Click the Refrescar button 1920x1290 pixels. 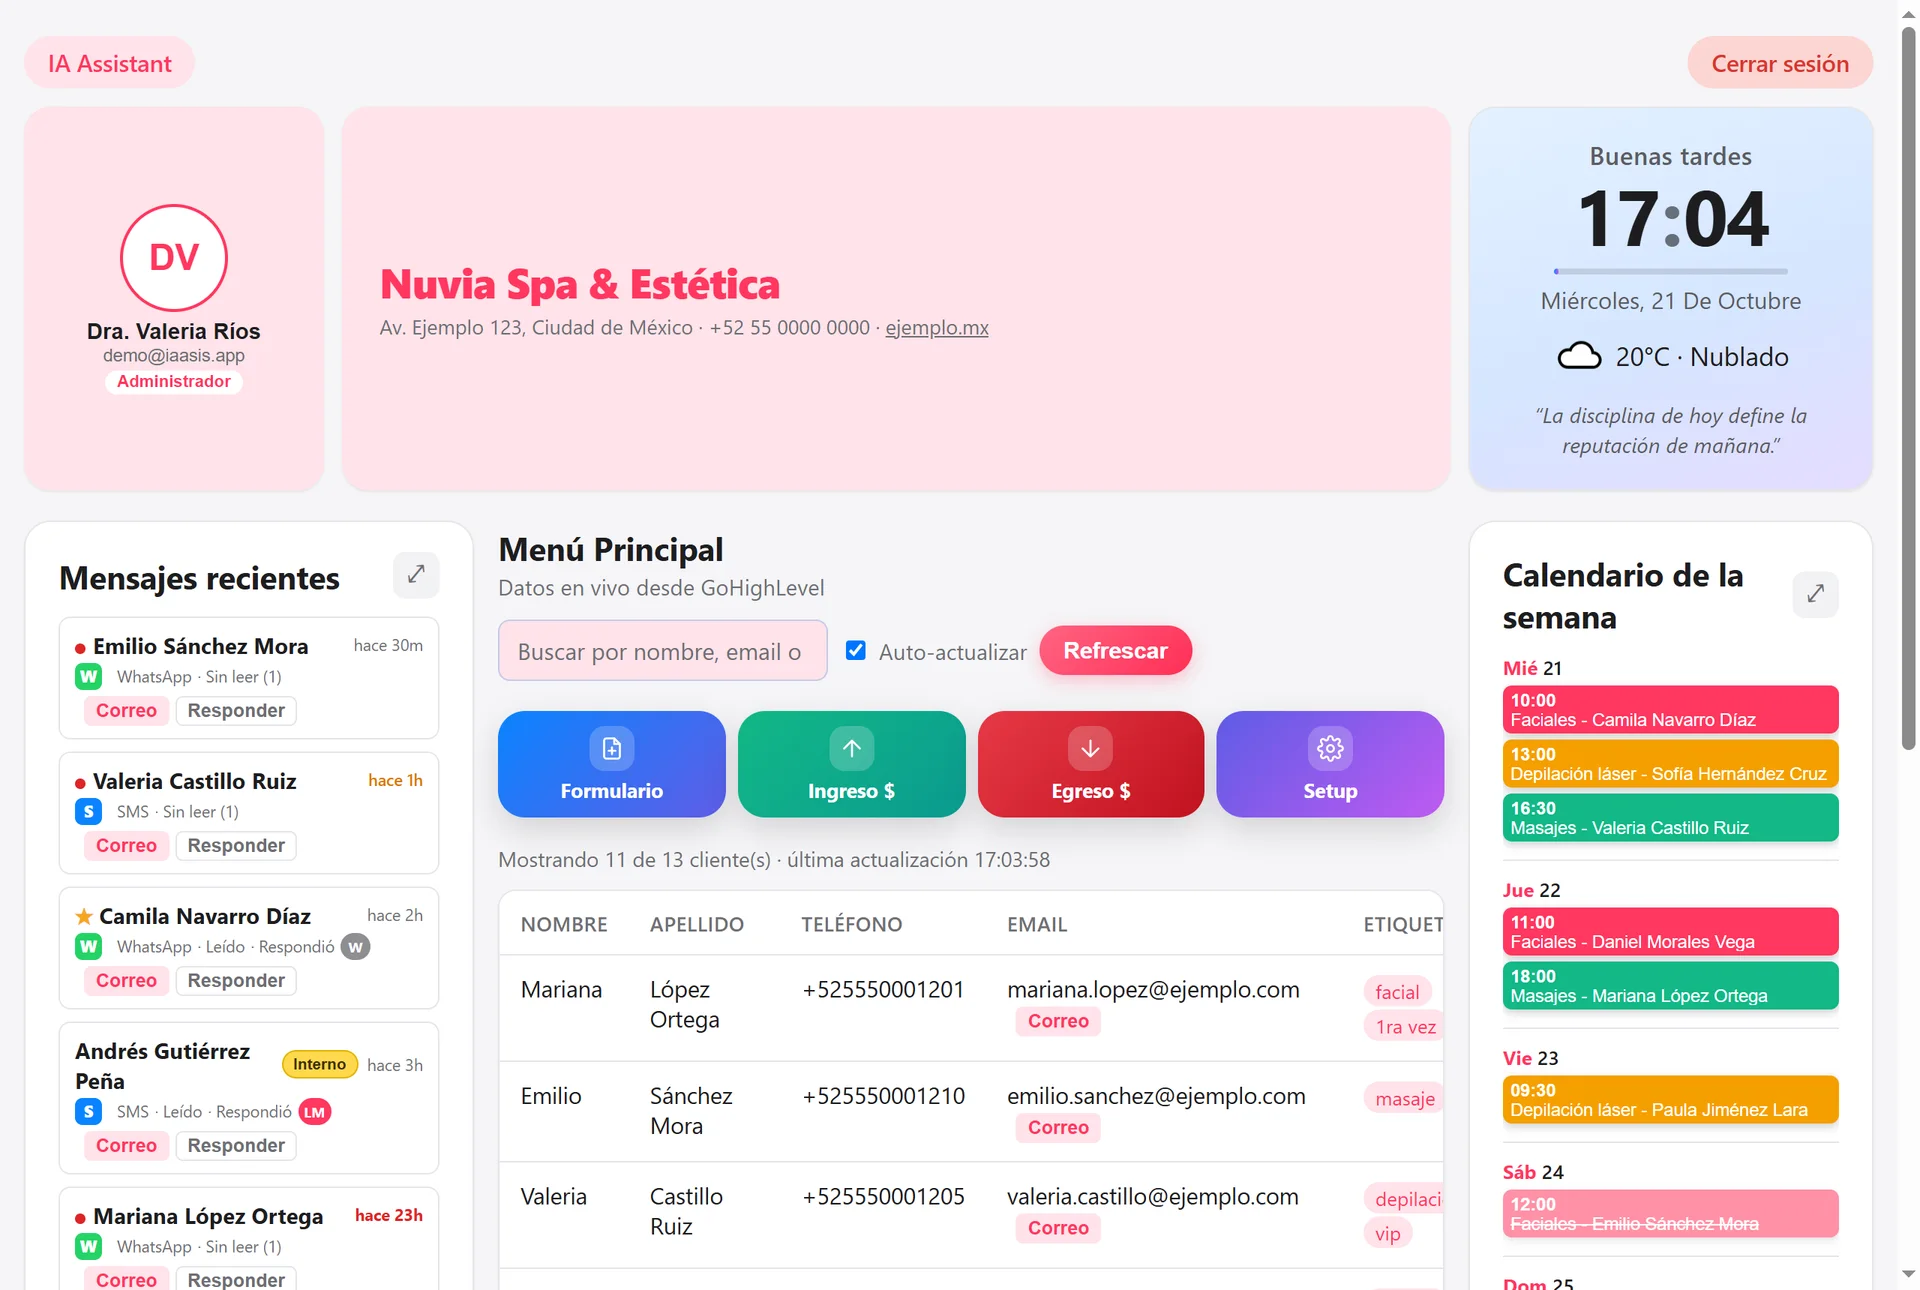(x=1115, y=651)
